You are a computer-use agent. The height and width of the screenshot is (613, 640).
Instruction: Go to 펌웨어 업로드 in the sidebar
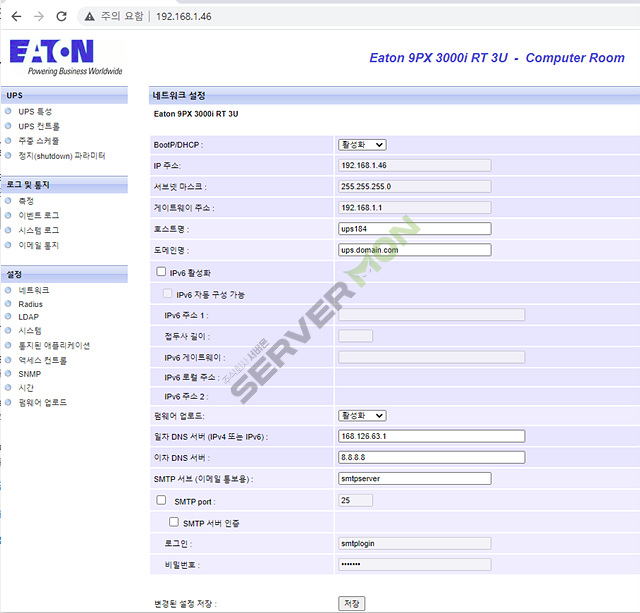[x=42, y=402]
